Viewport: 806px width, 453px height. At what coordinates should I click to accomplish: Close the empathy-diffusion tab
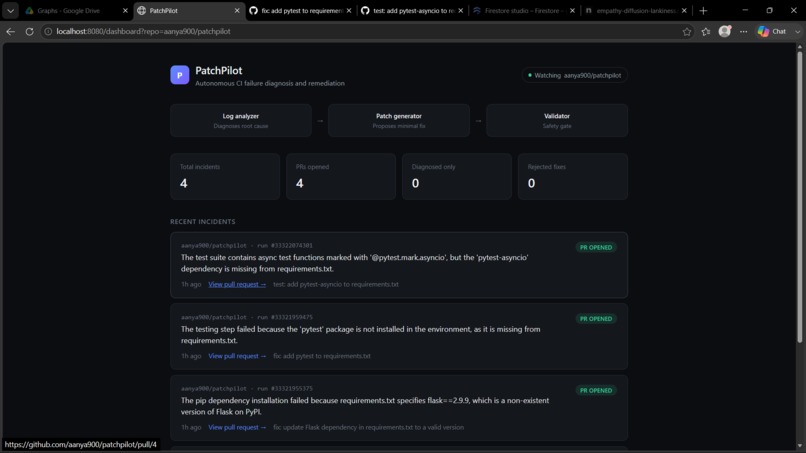point(684,10)
